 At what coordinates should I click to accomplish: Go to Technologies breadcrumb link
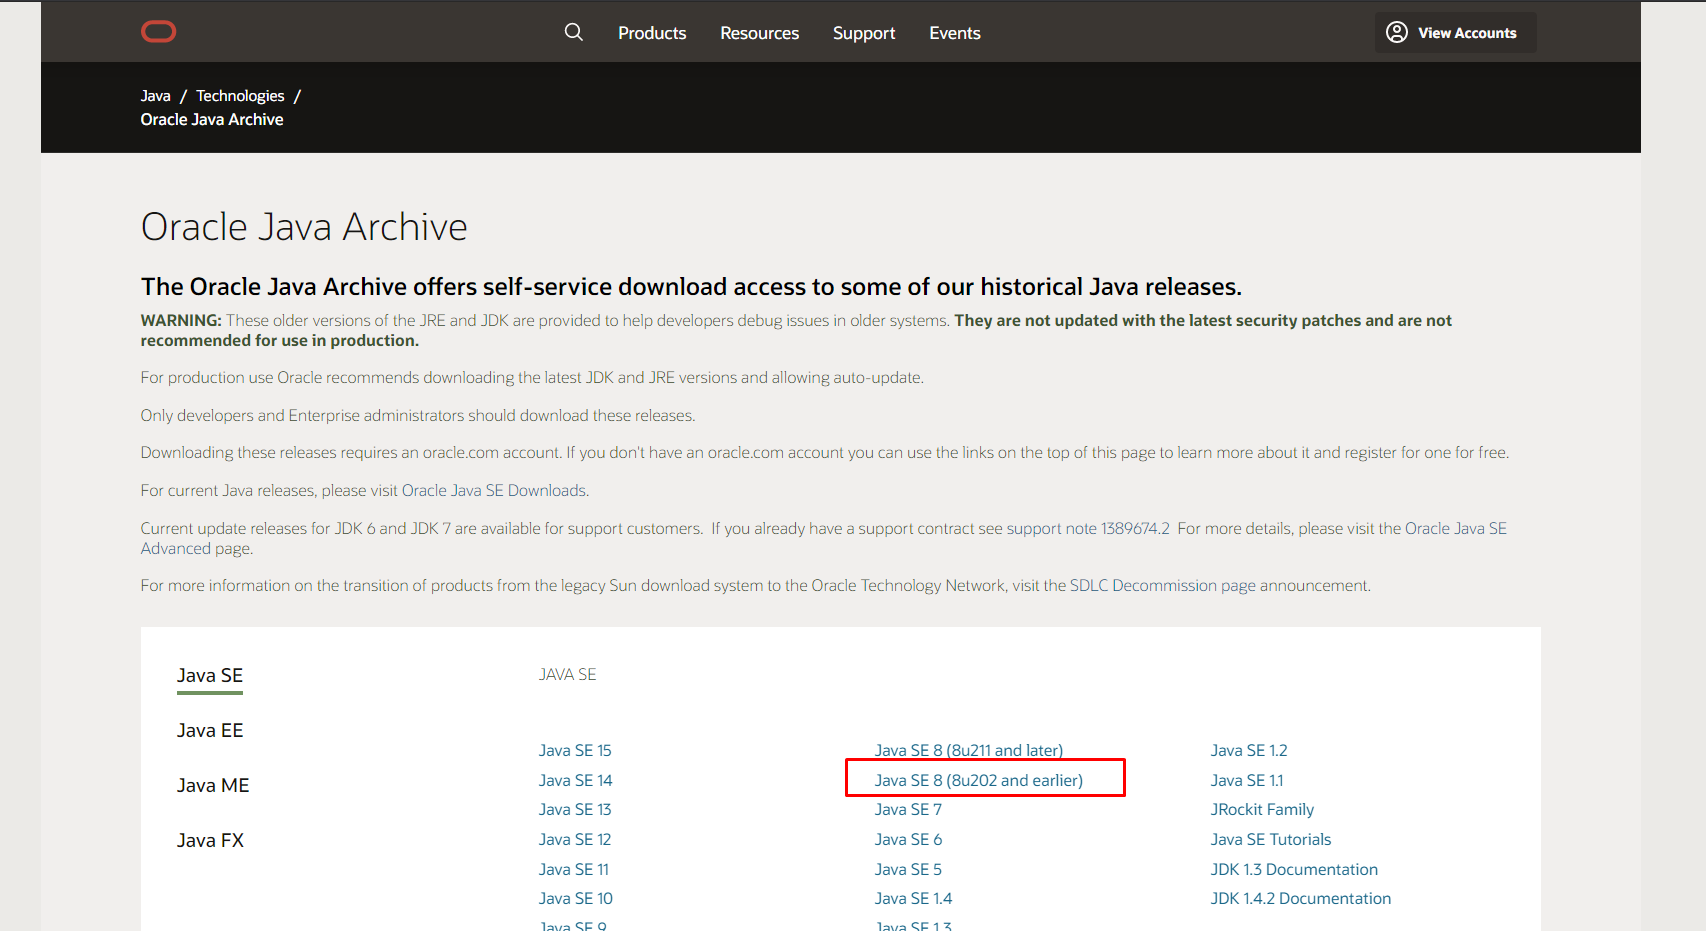click(x=240, y=96)
